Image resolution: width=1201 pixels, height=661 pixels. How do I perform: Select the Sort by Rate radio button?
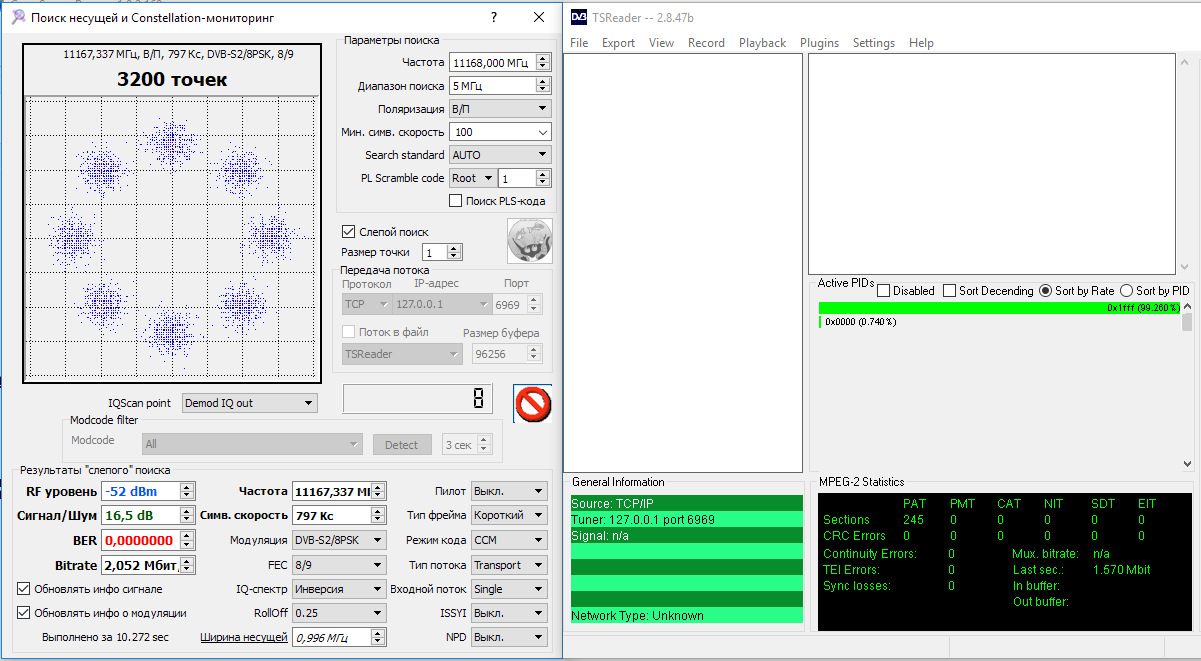1046,291
